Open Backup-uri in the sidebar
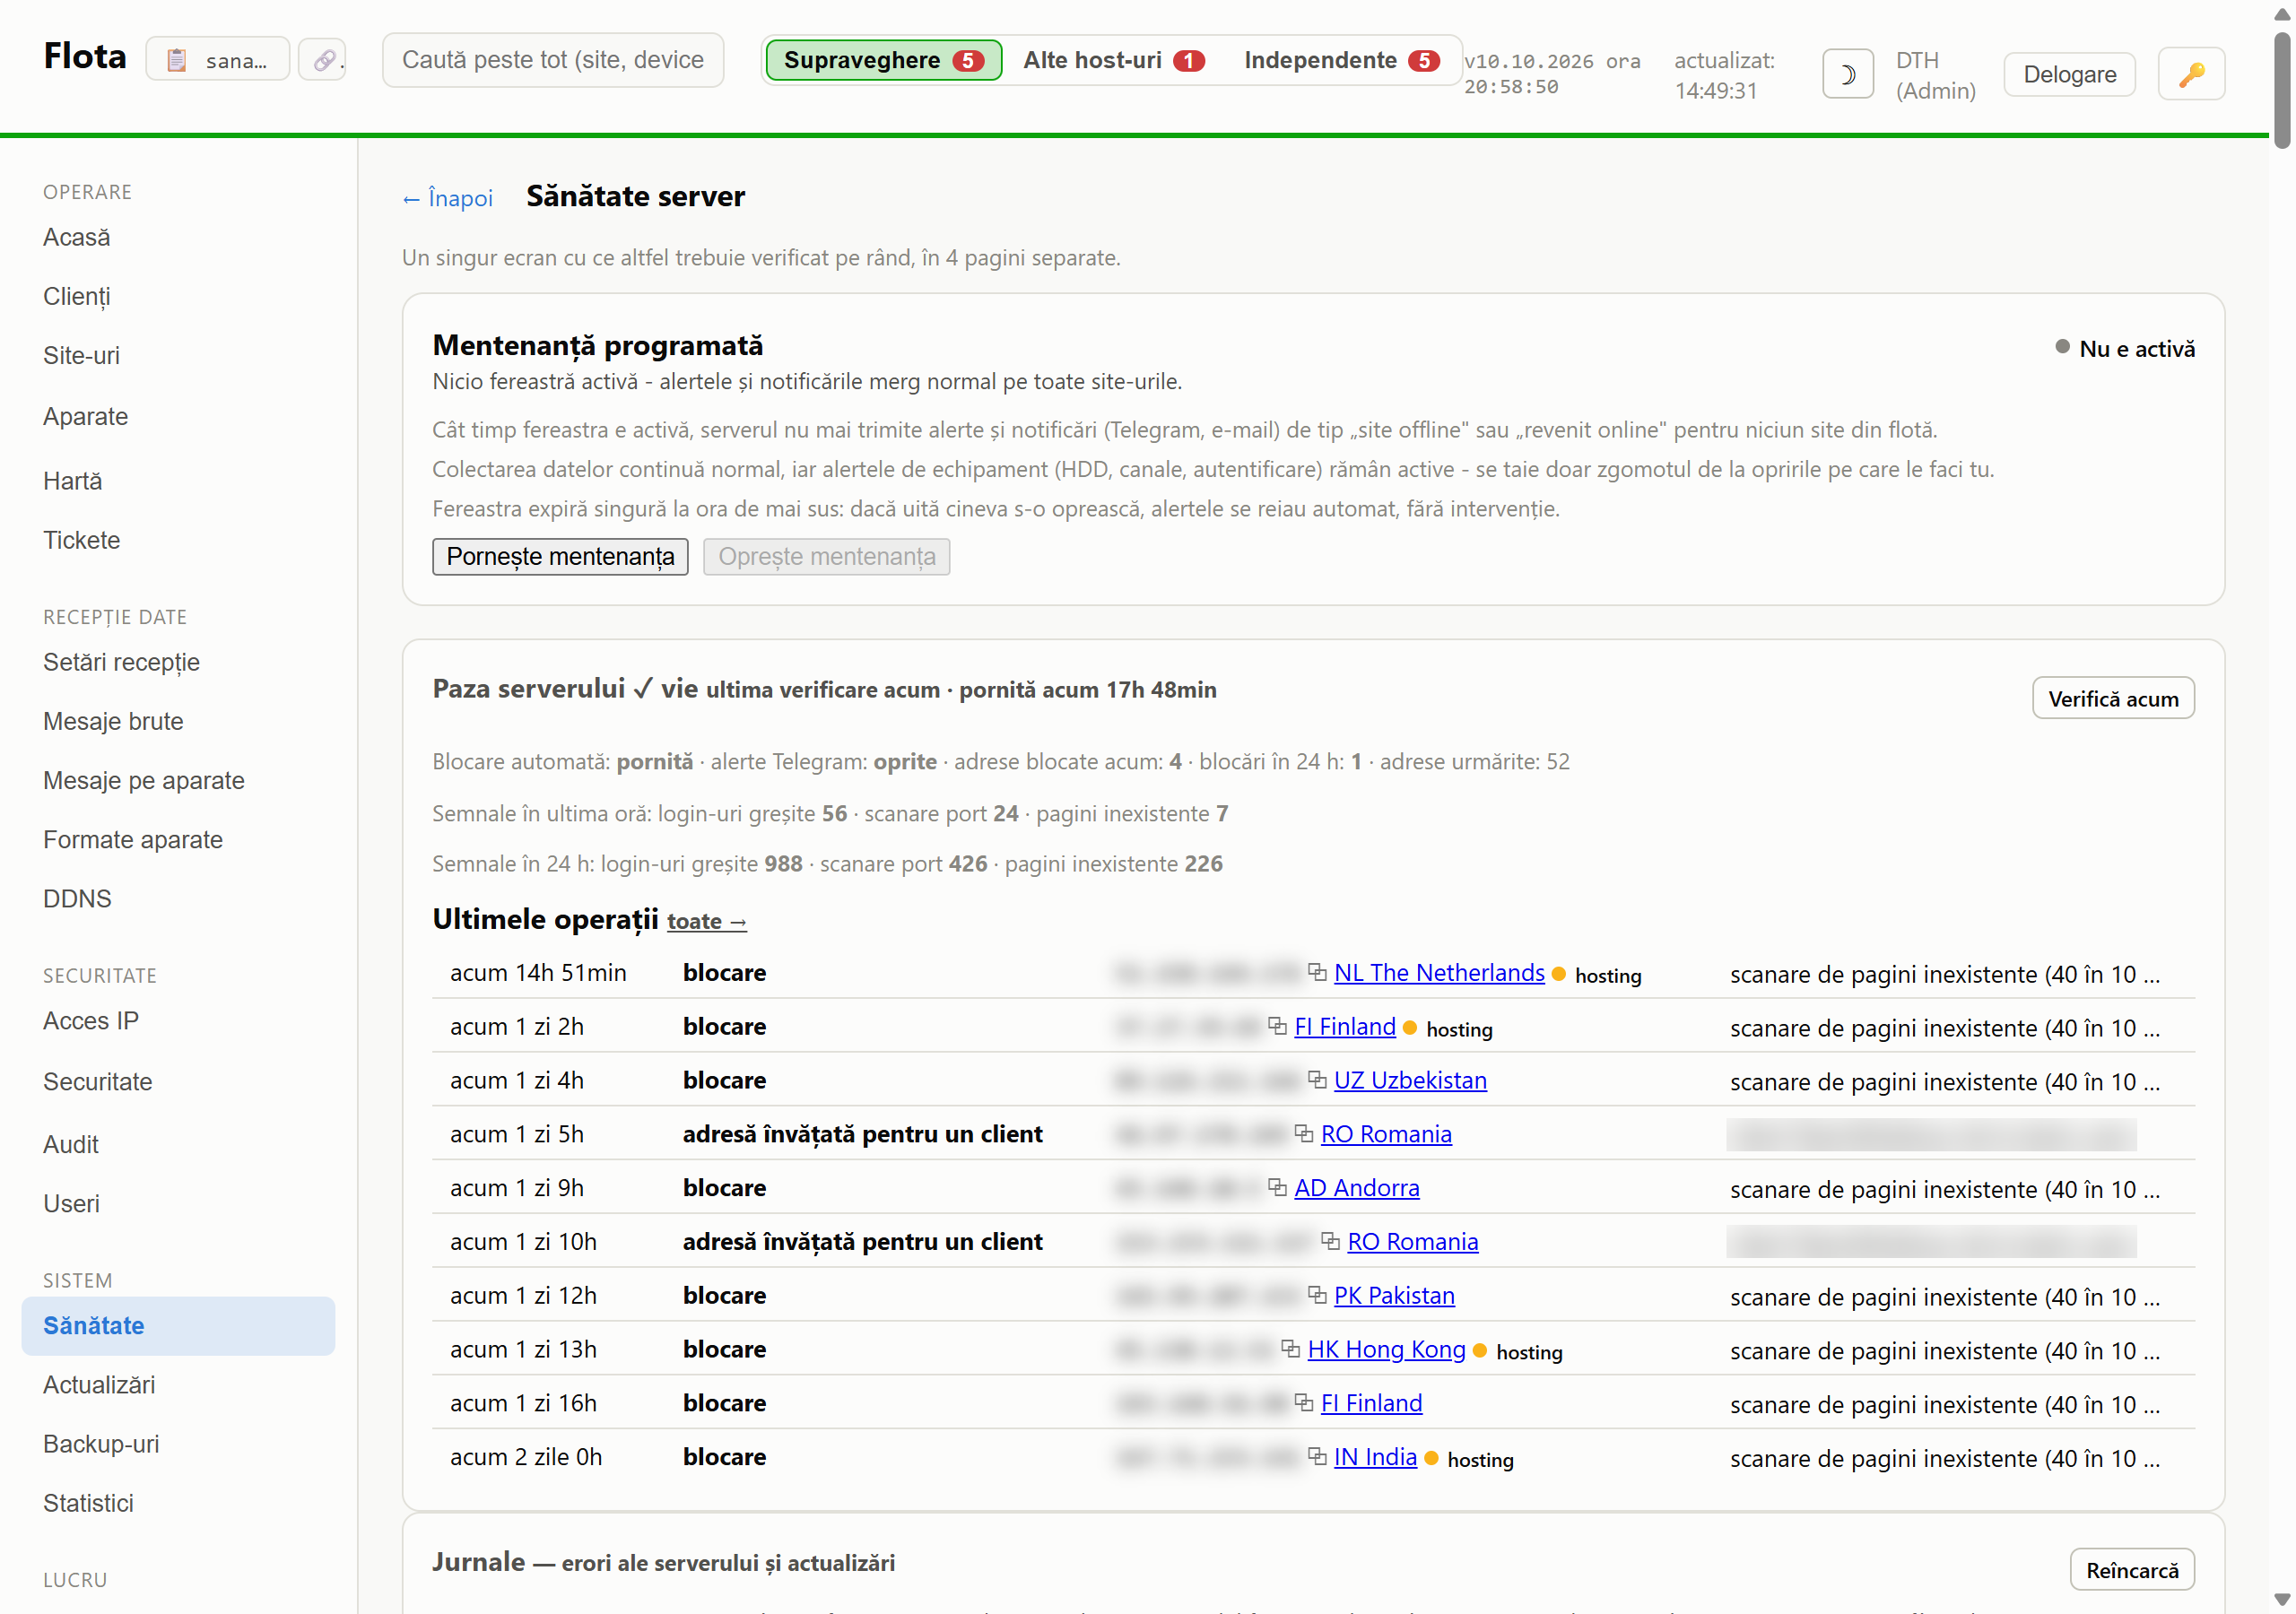The image size is (2296, 1614). click(101, 1443)
